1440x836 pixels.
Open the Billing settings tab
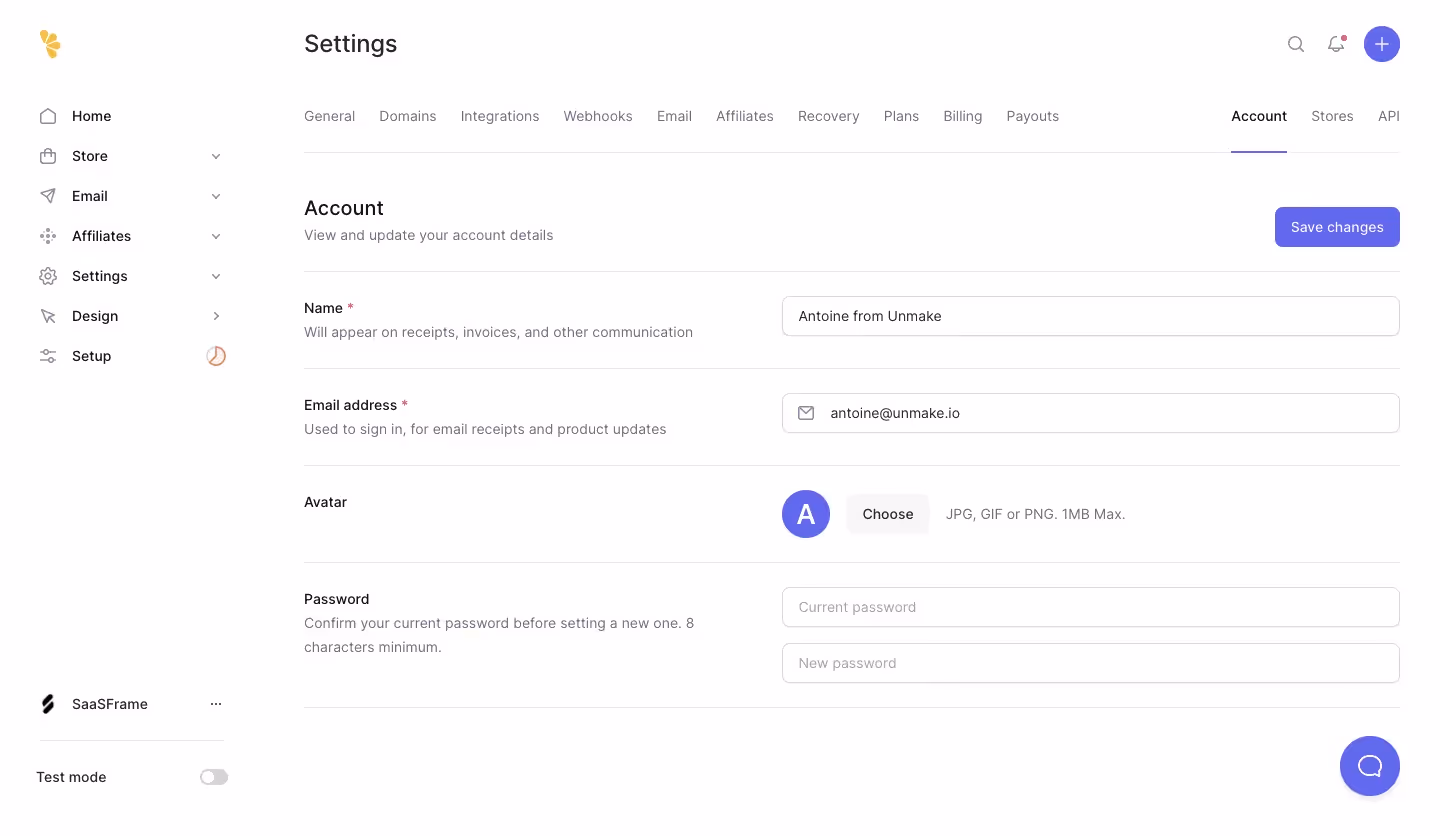click(x=962, y=116)
